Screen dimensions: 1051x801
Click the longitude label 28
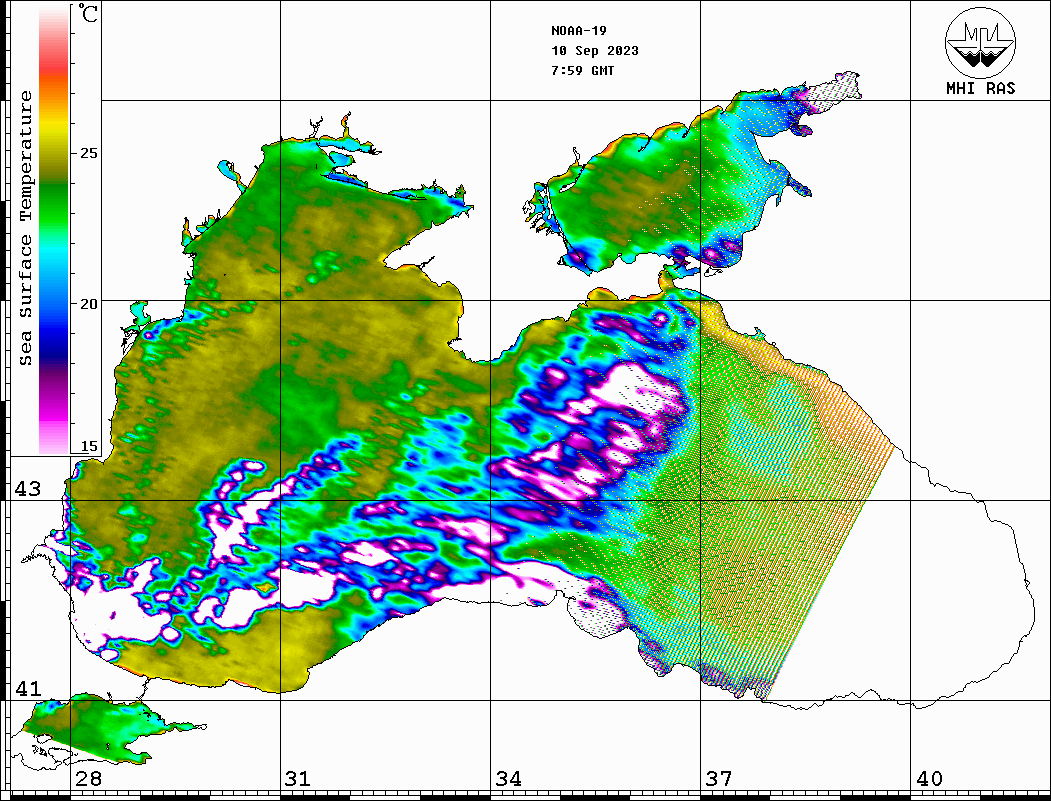[x=88, y=779]
